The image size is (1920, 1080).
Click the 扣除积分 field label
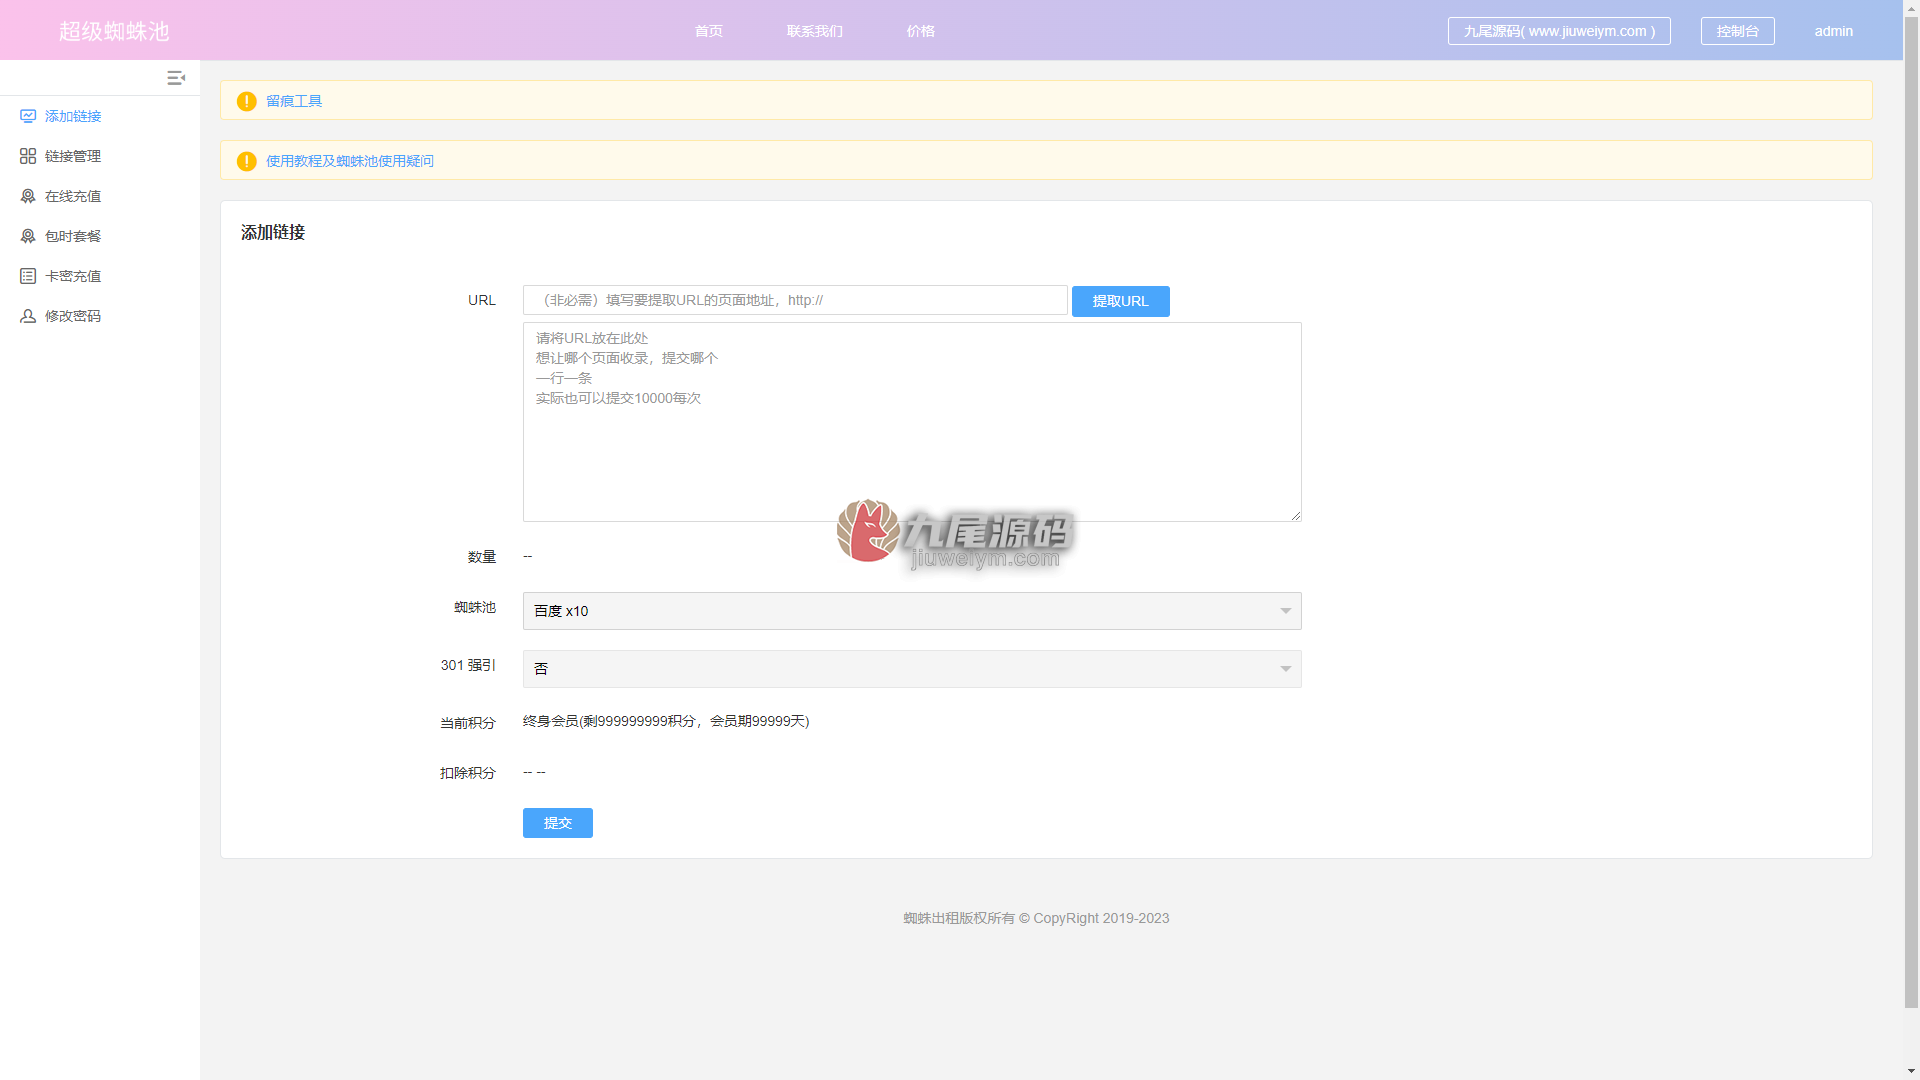coord(468,773)
